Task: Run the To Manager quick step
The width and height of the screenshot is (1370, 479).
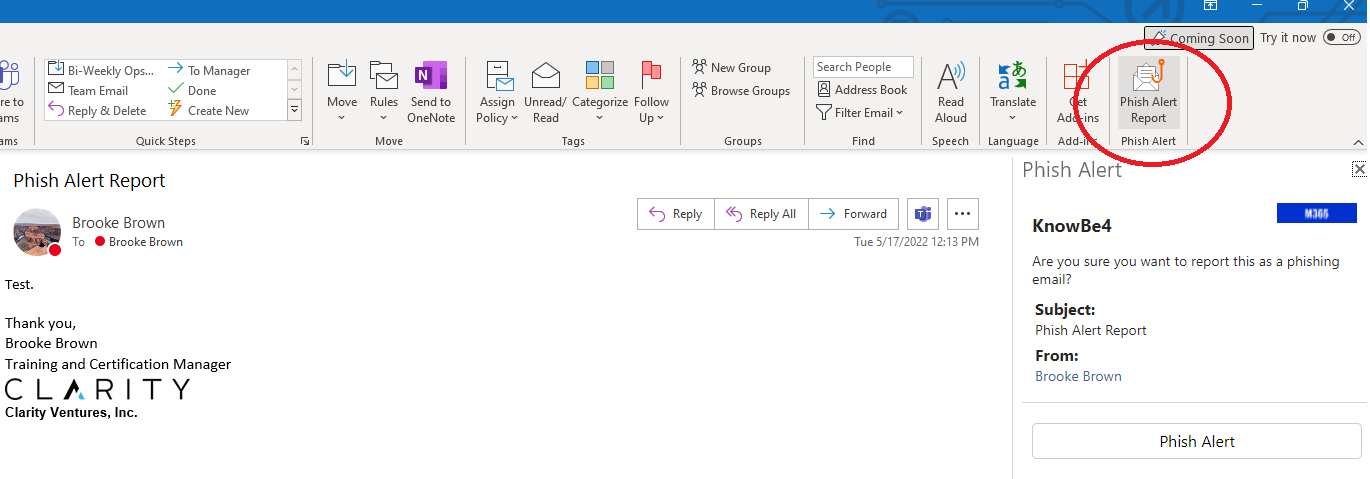Action: 209,70
